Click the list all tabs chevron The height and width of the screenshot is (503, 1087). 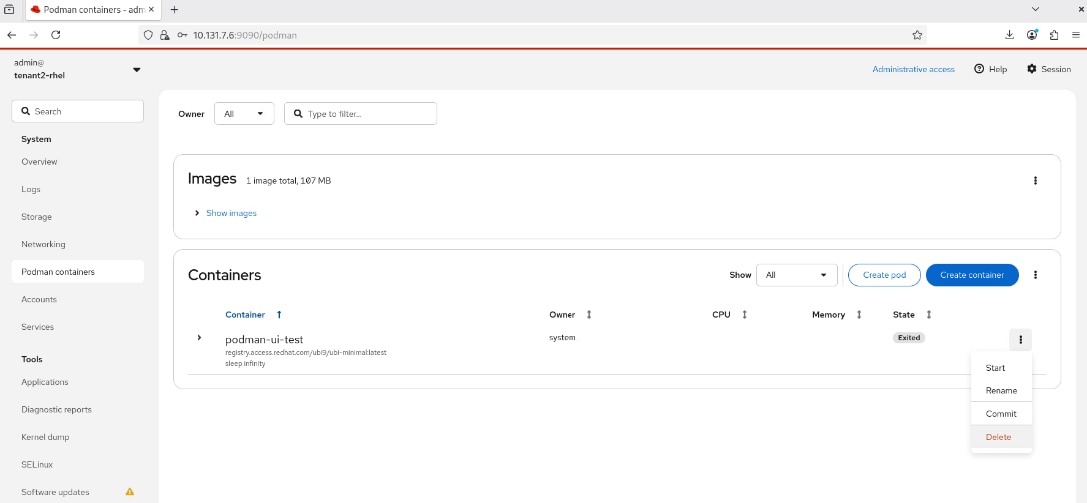[x=1036, y=10]
